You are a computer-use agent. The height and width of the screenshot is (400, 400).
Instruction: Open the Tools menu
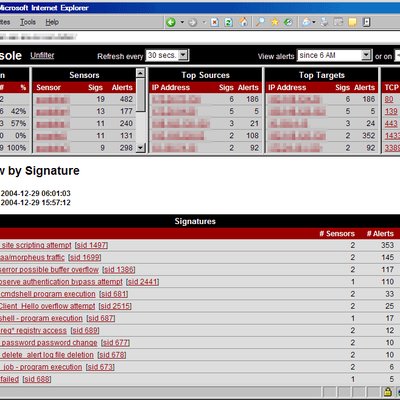pos(28,22)
